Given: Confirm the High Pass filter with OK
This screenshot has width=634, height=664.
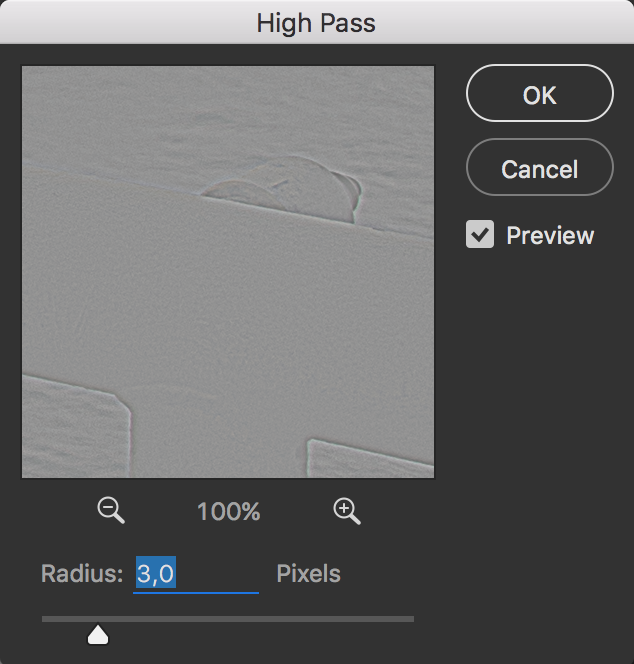Looking at the screenshot, I should [540, 93].
